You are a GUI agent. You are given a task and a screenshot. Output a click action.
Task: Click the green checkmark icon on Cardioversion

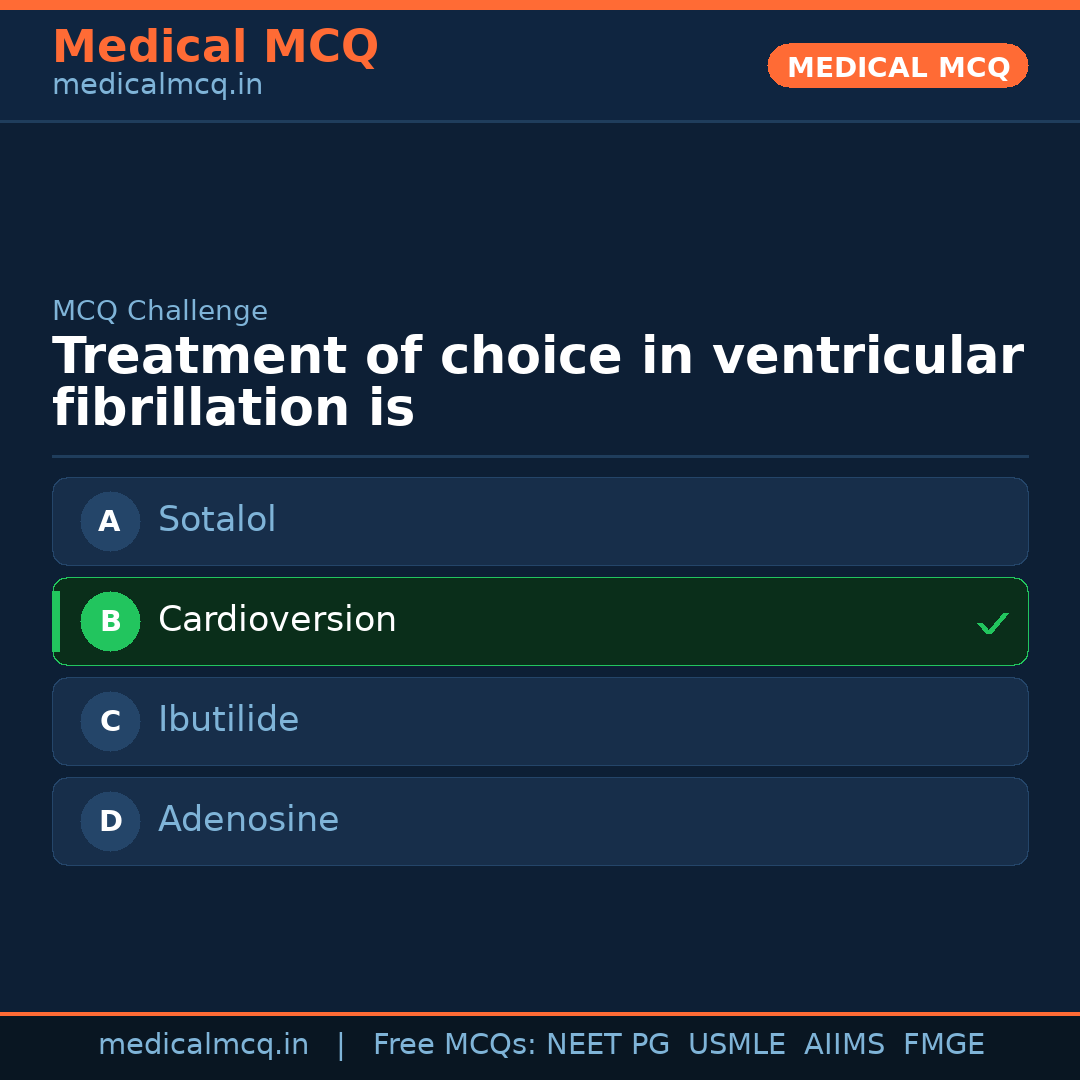pyautogui.click(x=993, y=623)
